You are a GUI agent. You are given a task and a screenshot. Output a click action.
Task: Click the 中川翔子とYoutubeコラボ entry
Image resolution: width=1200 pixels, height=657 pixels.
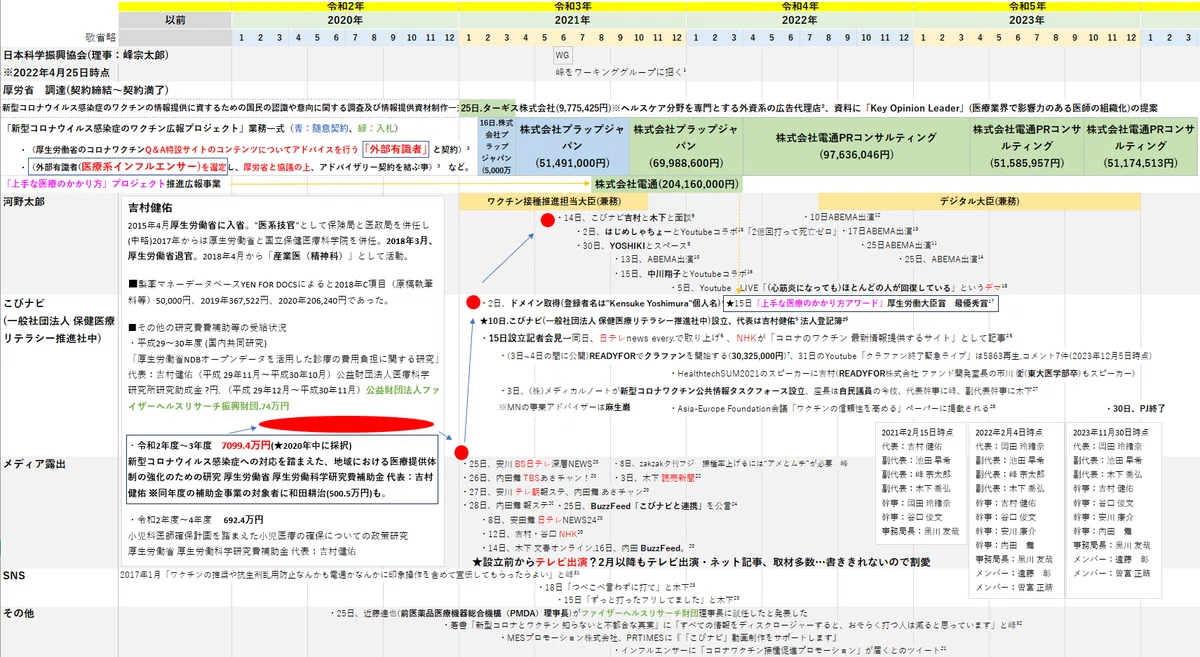(x=682, y=272)
